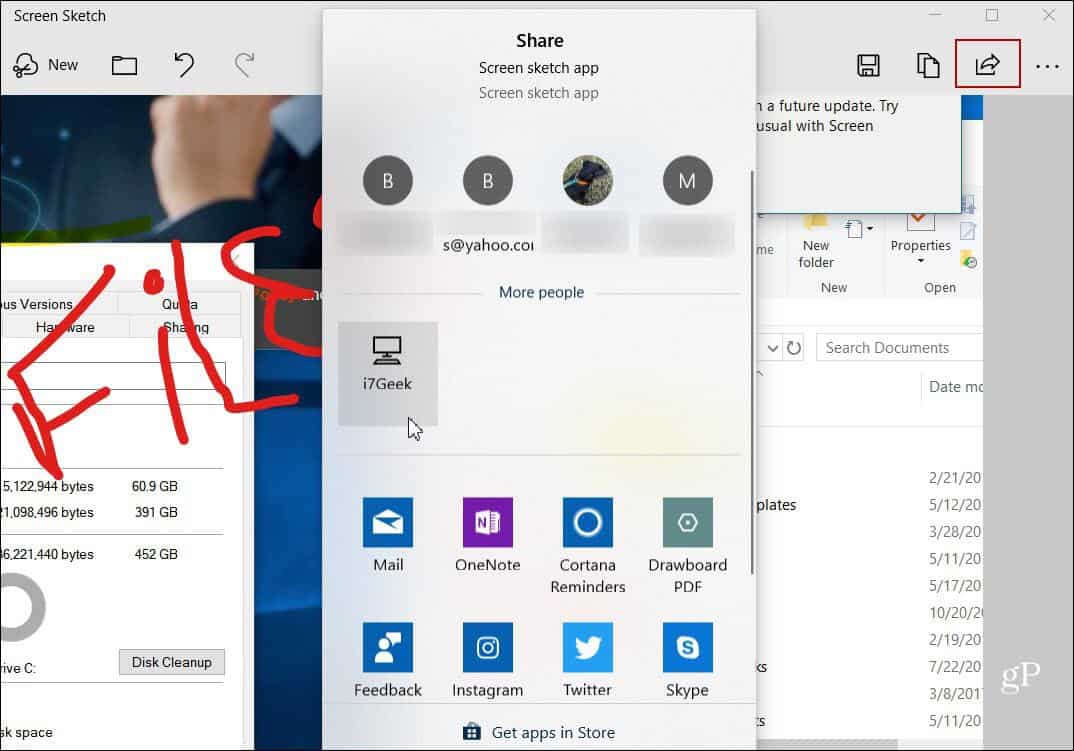1074x751 pixels.
Task: Share to Instagram
Action: click(x=488, y=660)
